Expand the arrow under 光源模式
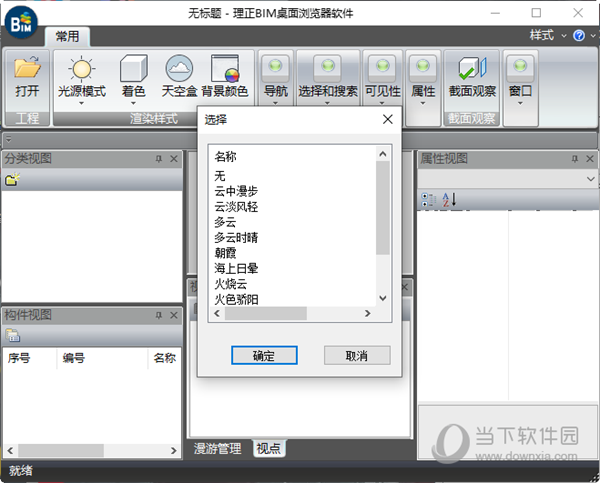 (x=82, y=103)
